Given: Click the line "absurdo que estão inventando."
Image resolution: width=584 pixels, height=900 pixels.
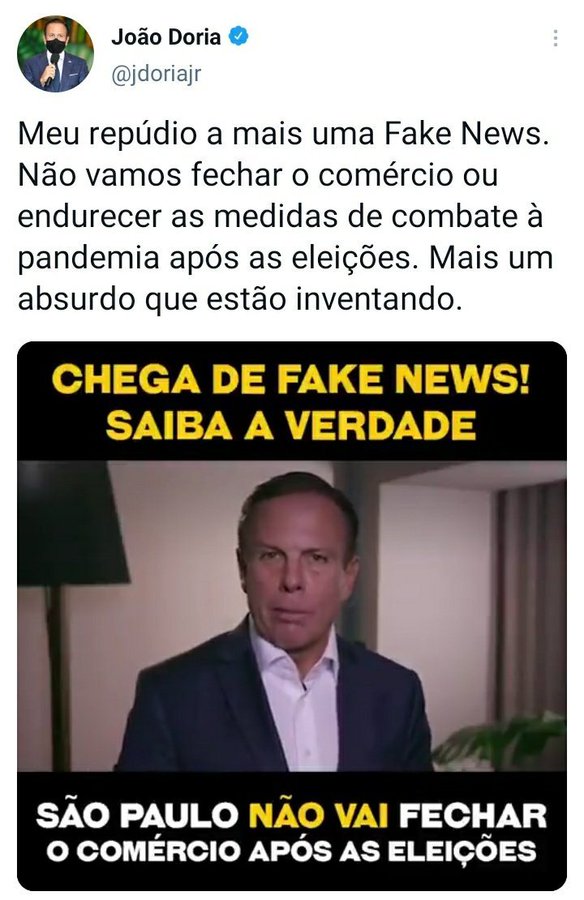Looking at the screenshot, I should click(240, 299).
